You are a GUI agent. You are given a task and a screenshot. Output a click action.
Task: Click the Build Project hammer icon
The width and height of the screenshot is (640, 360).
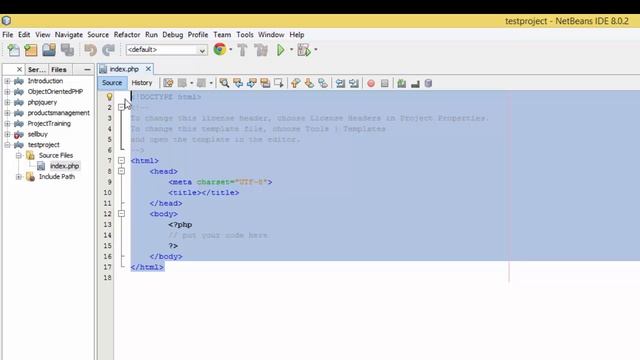pos(242,50)
